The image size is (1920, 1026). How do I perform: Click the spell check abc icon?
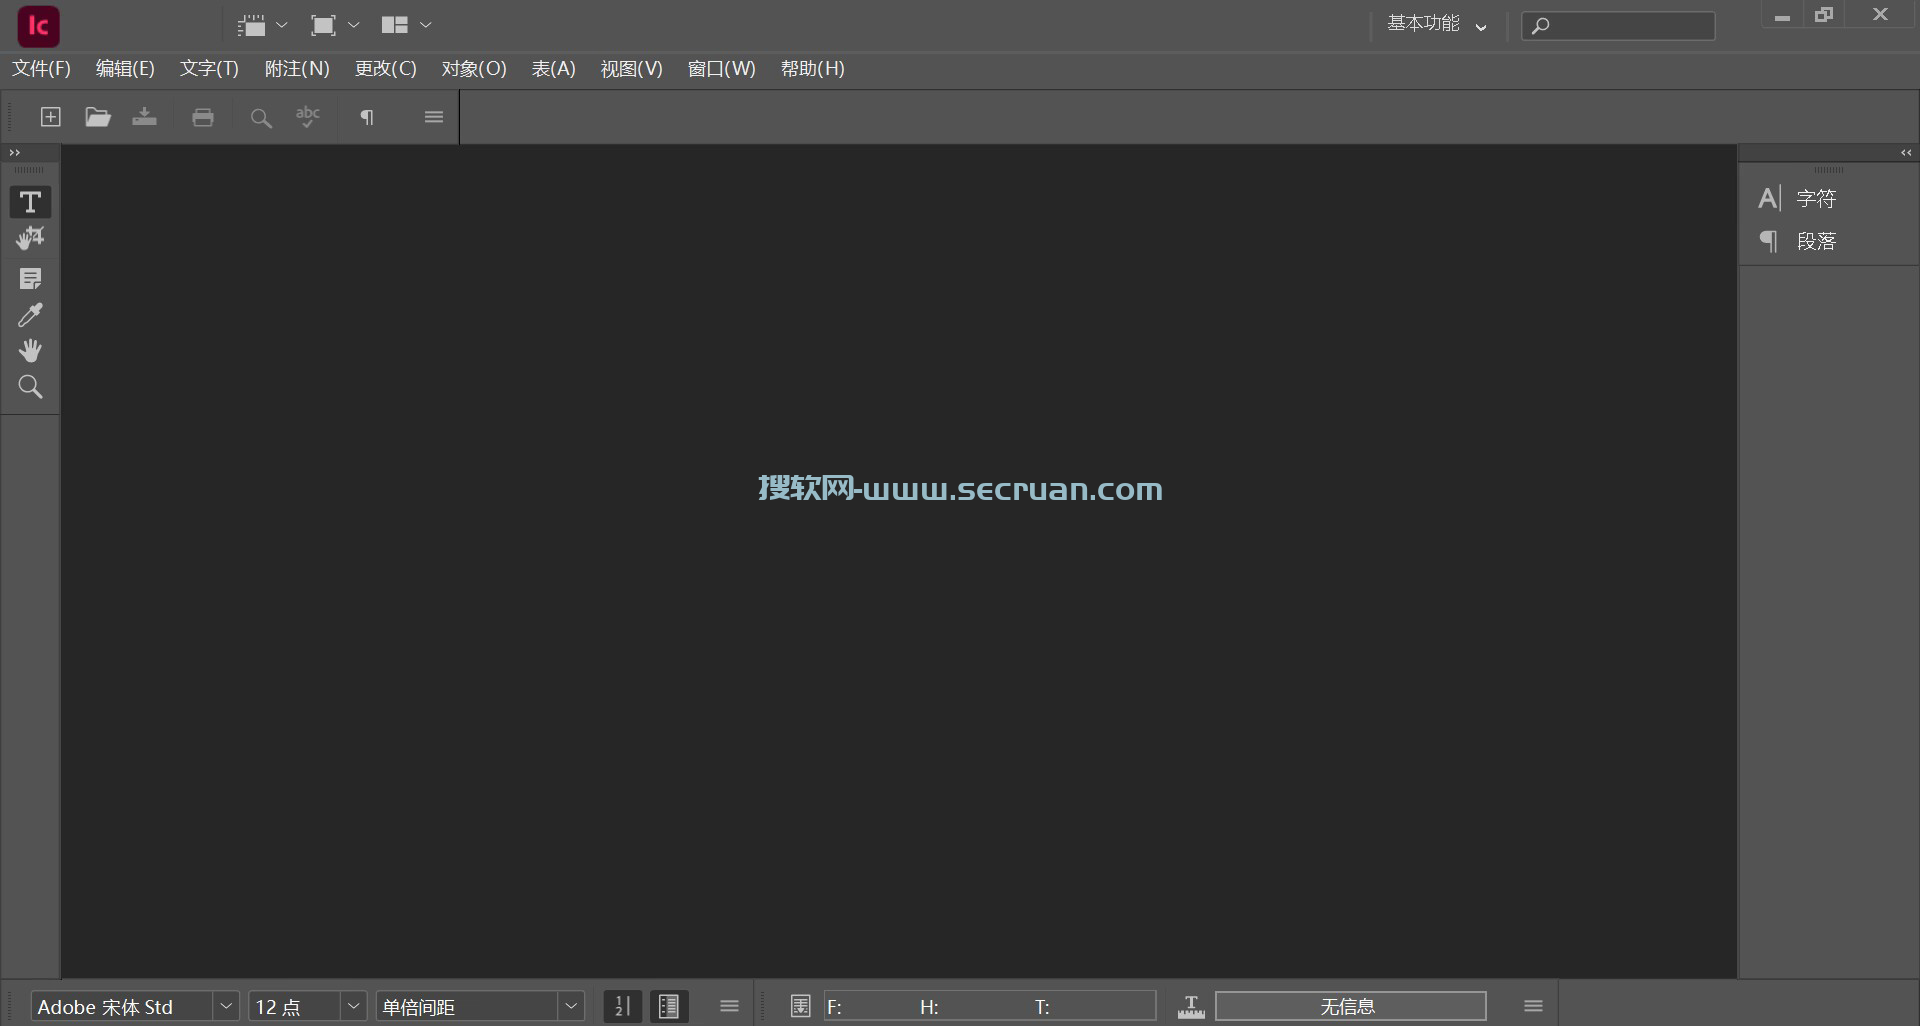[308, 117]
